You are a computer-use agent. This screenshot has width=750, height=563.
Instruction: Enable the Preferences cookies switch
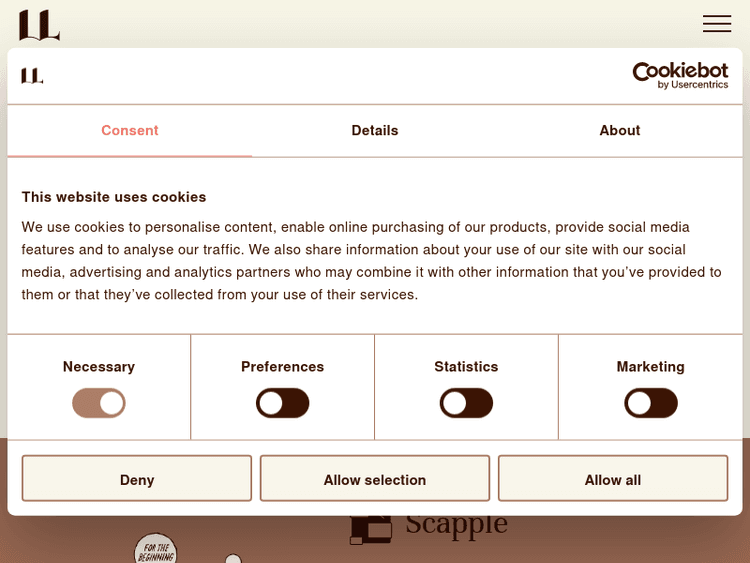coord(283,403)
